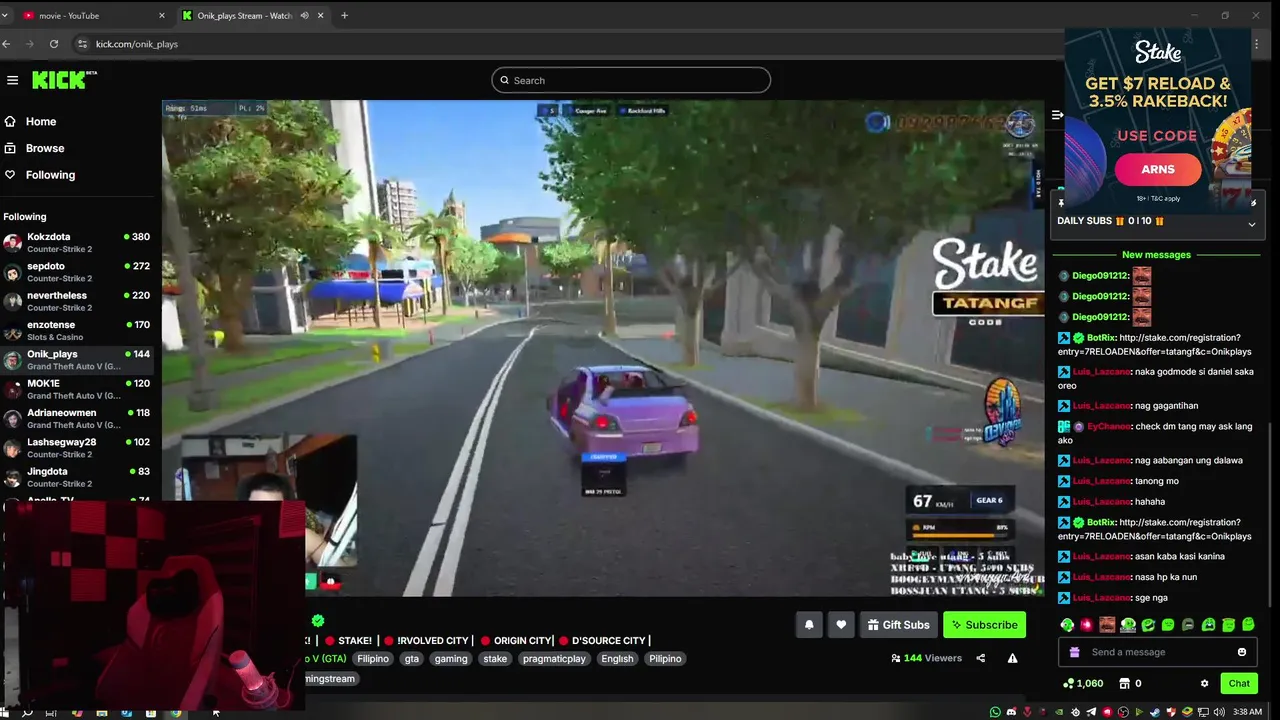Click the gaming stream tag
1280x720 pixels.
pos(451,659)
